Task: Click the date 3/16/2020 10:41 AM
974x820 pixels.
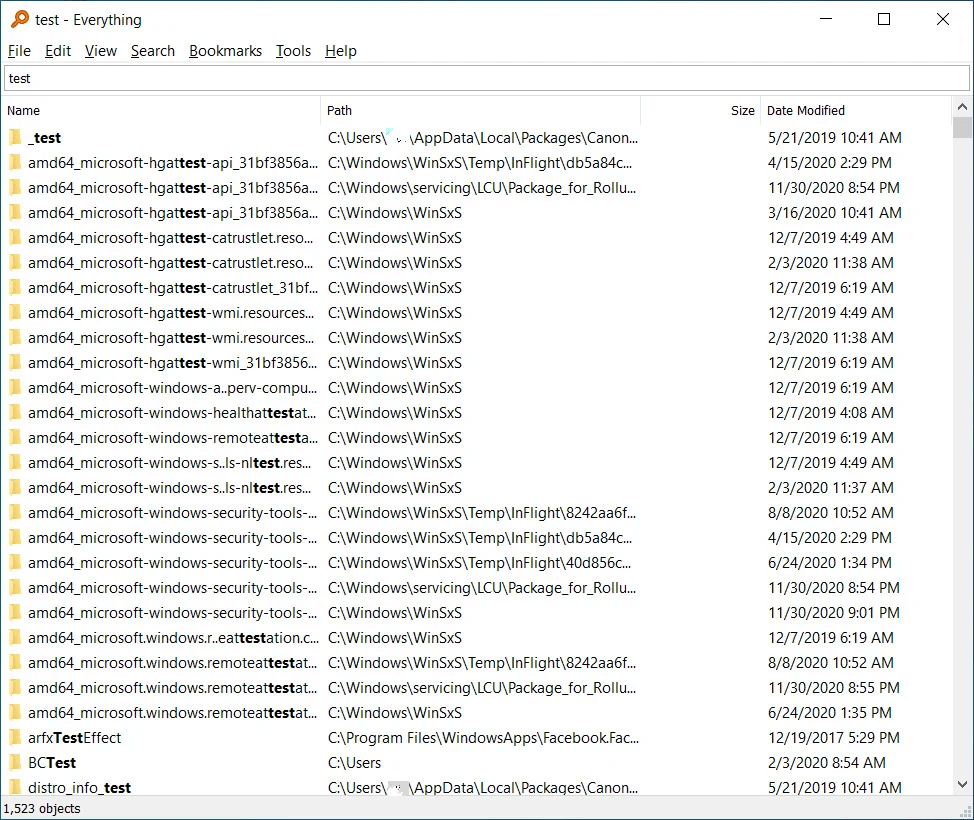Action: 834,212
